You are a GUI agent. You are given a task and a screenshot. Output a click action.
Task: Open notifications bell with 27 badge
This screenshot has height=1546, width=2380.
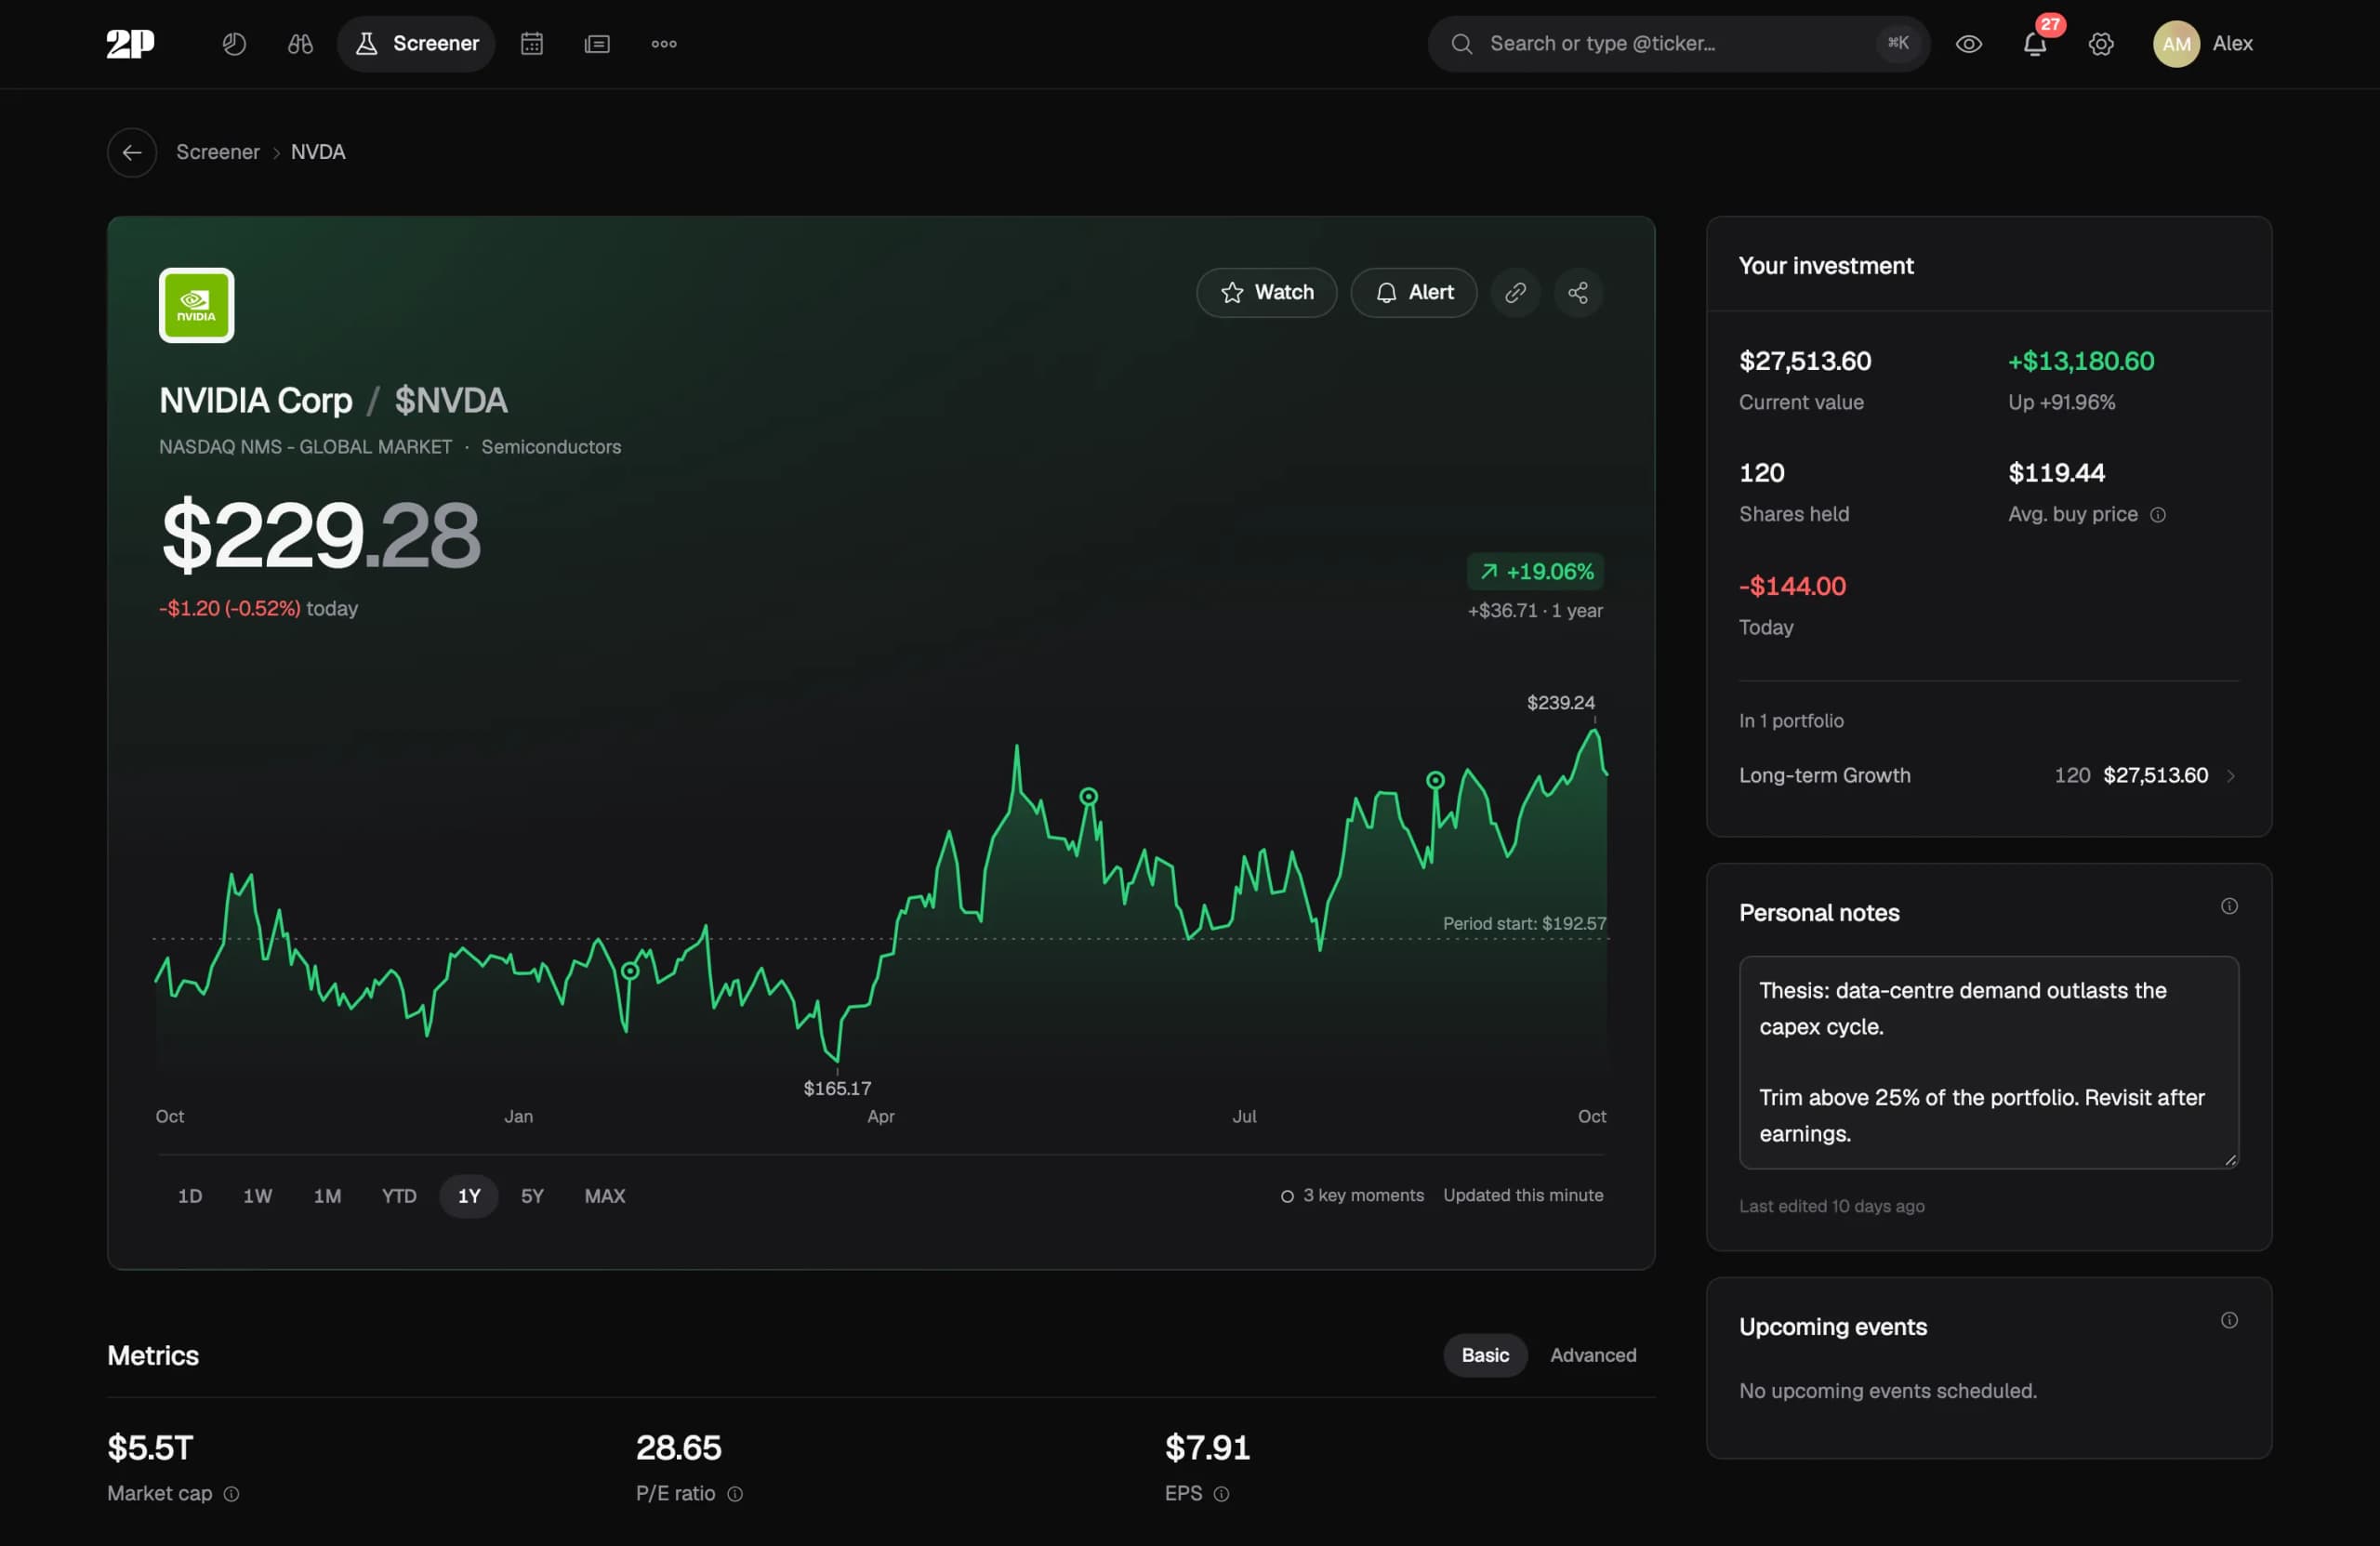click(x=2035, y=43)
